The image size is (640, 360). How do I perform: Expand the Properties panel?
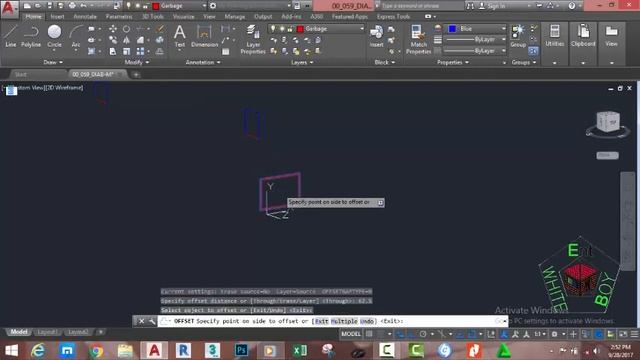coord(453,62)
